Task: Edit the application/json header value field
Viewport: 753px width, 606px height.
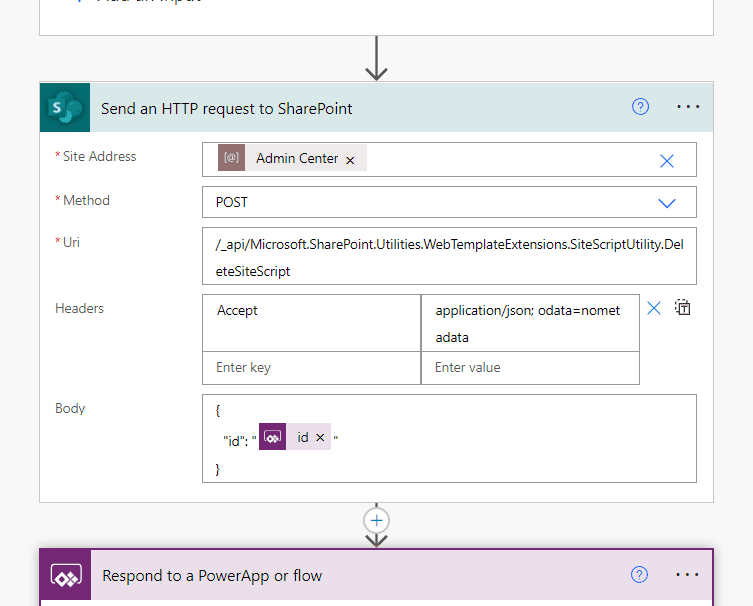Action: pos(530,323)
